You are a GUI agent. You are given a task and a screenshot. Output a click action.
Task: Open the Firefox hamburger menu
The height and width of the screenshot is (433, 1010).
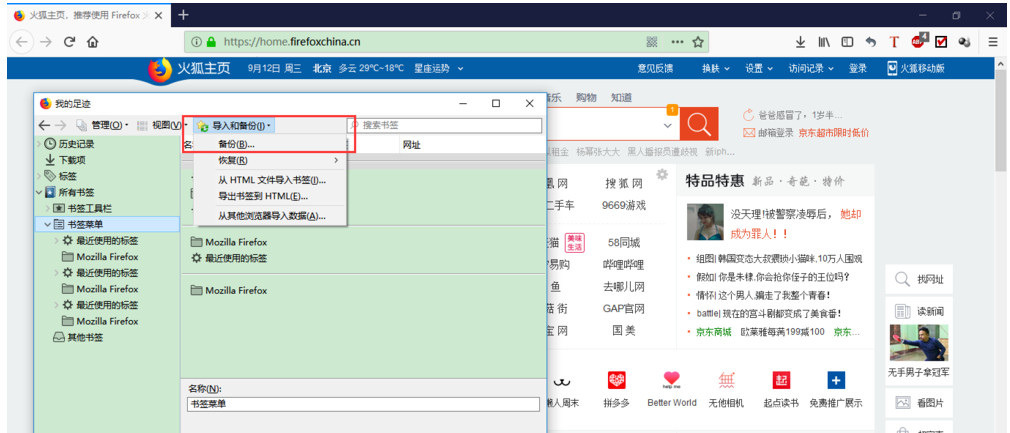point(993,42)
